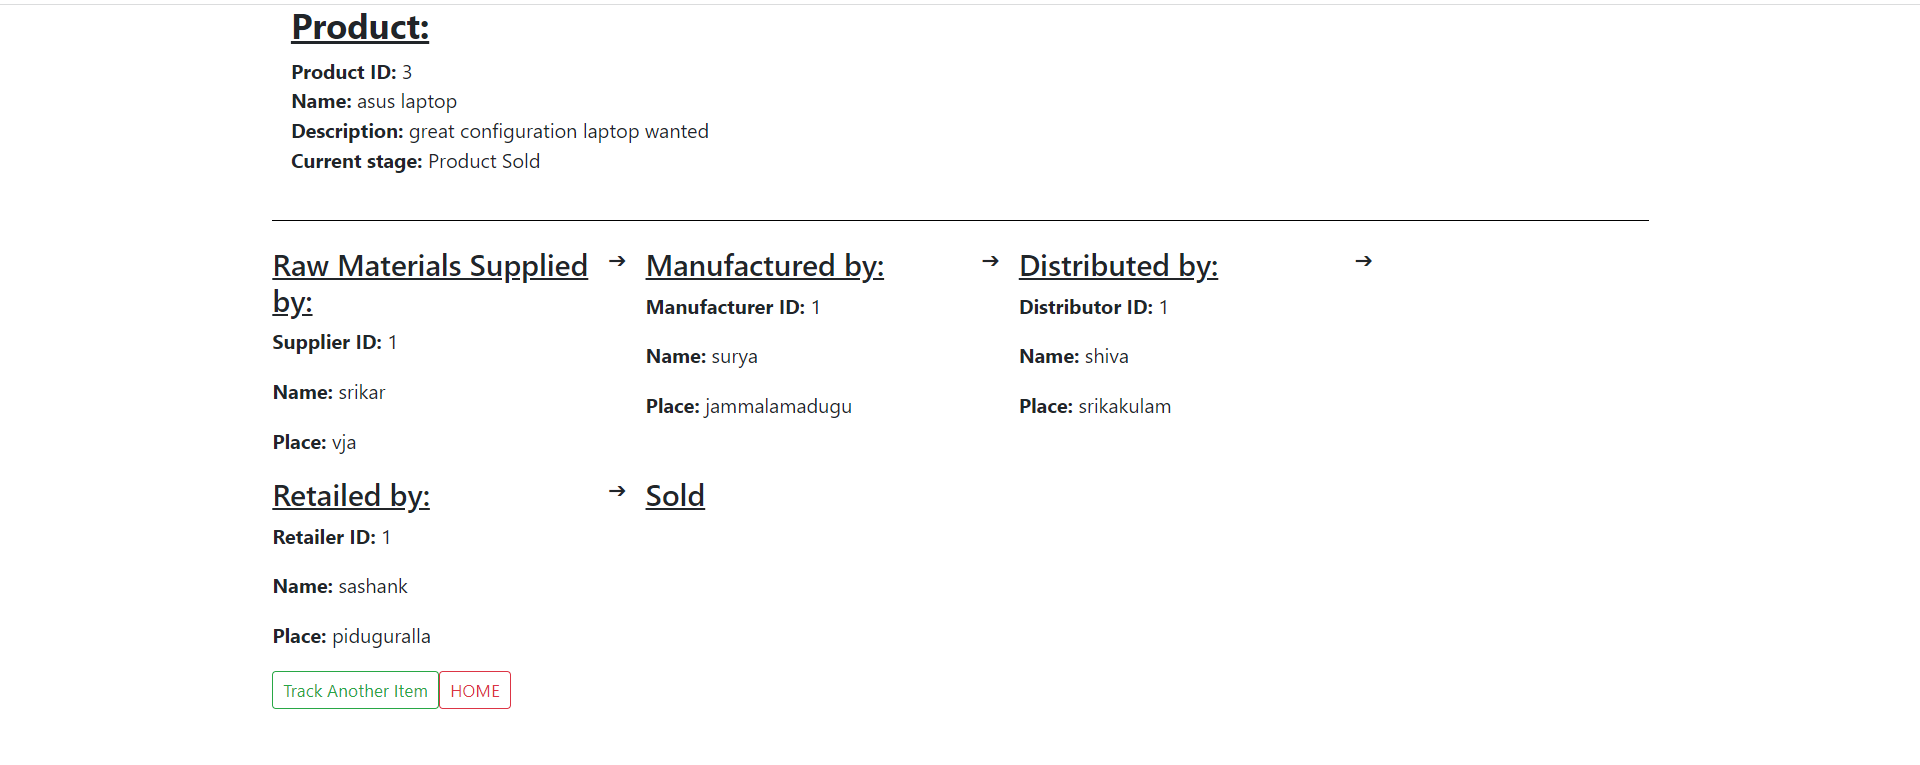This screenshot has width=1920, height=765.
Task: Open the Product heading link
Action: (360, 27)
